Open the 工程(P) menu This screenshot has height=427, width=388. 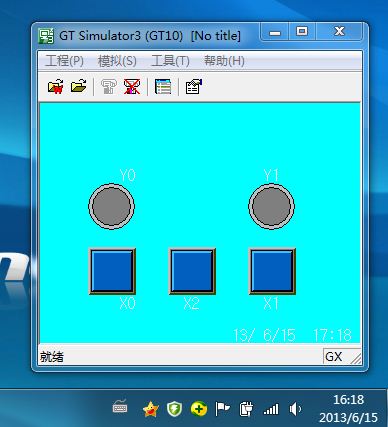point(64,61)
